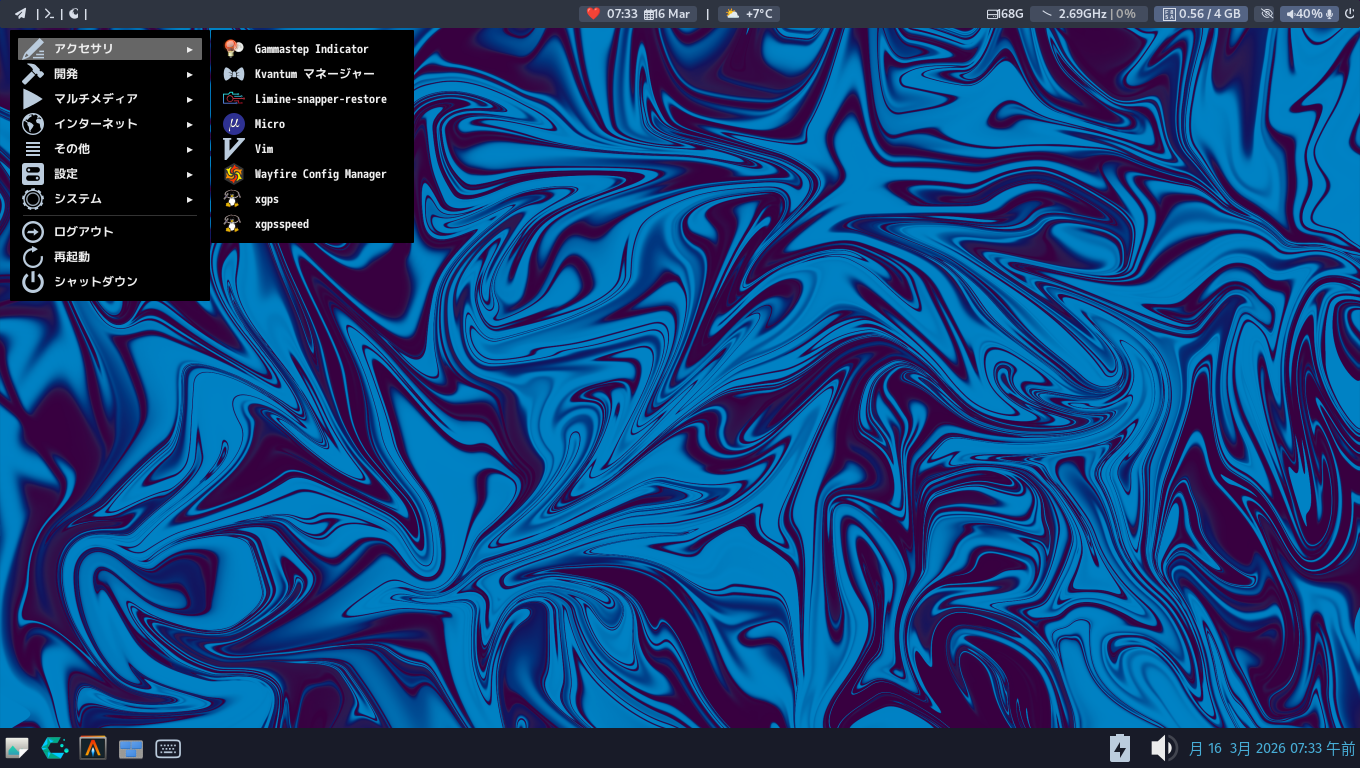This screenshot has height=768, width=1360.
Task: Launch the orange A app in bottom panel
Action: point(93,748)
